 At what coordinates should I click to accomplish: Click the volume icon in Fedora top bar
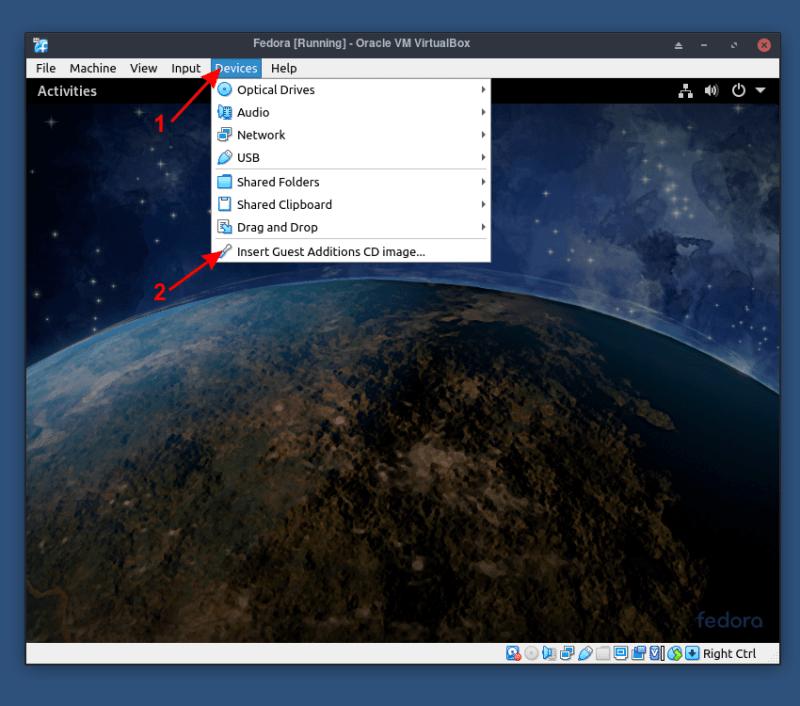711,90
